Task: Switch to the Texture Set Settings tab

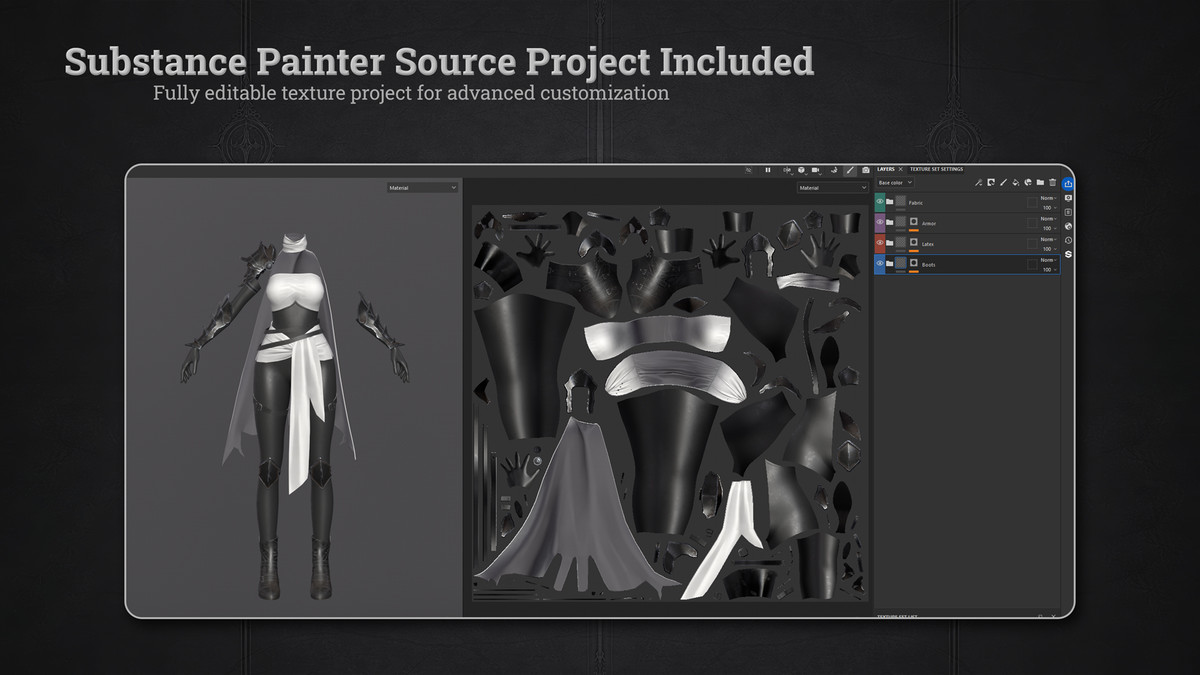Action: pyautogui.click(x=936, y=169)
